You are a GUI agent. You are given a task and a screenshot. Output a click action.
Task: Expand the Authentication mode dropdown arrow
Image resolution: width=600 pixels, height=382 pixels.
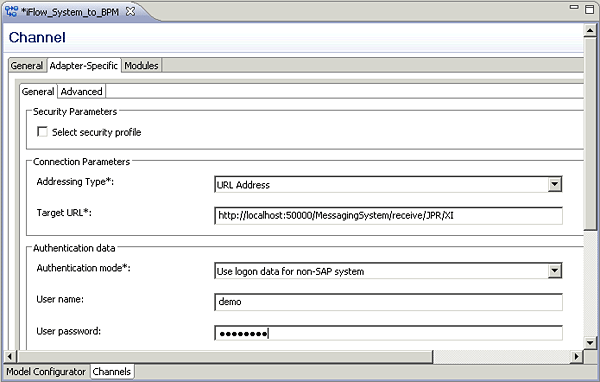click(554, 271)
